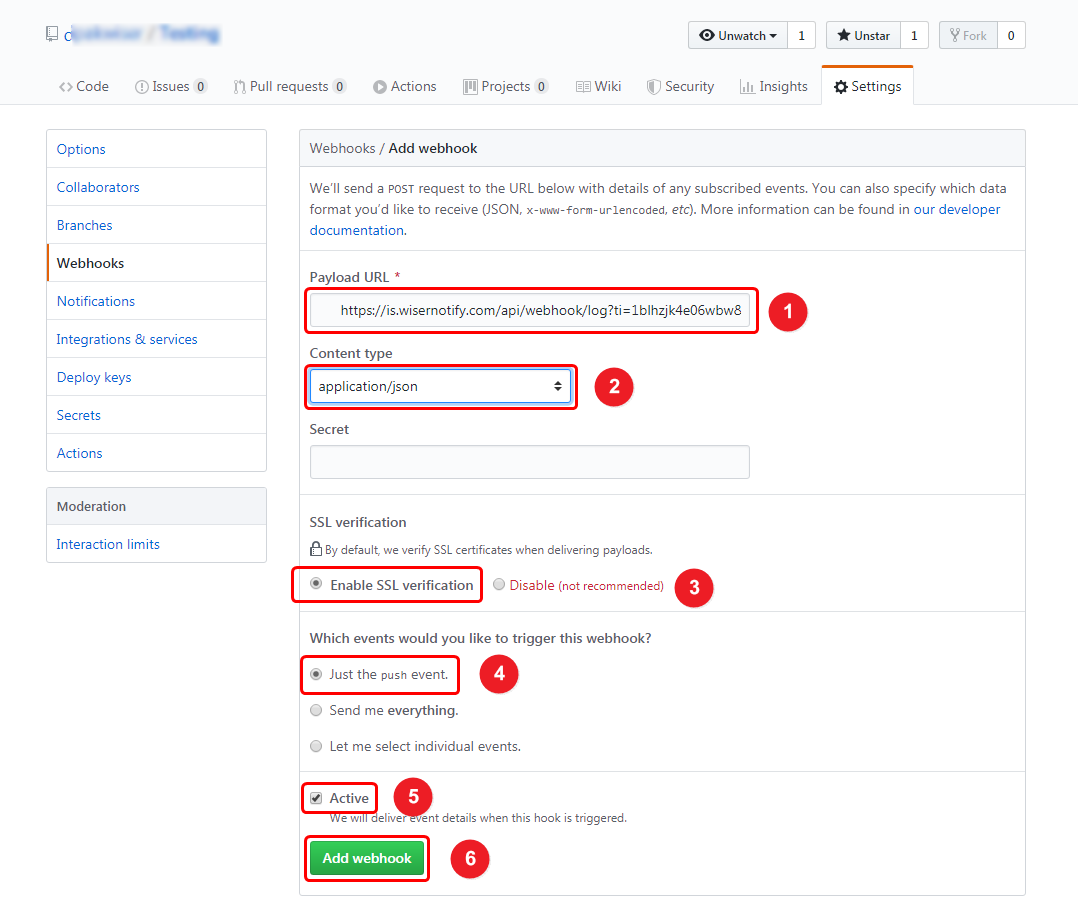
Task: Open our developer documentation link
Action: pyautogui.click(x=654, y=220)
